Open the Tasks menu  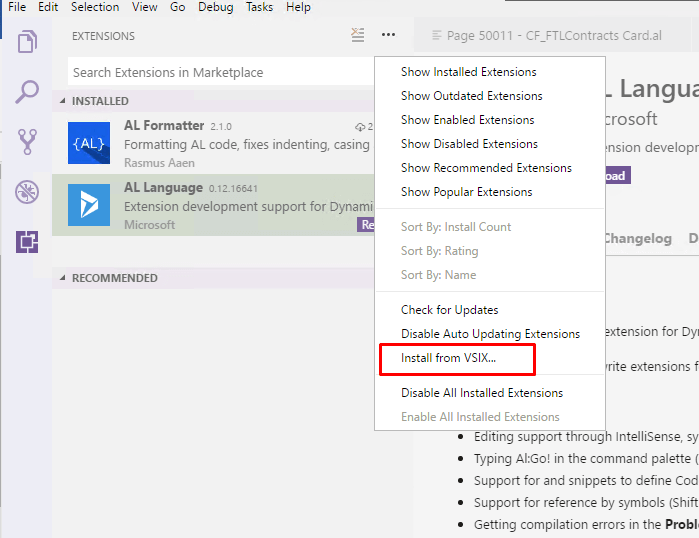click(x=259, y=7)
